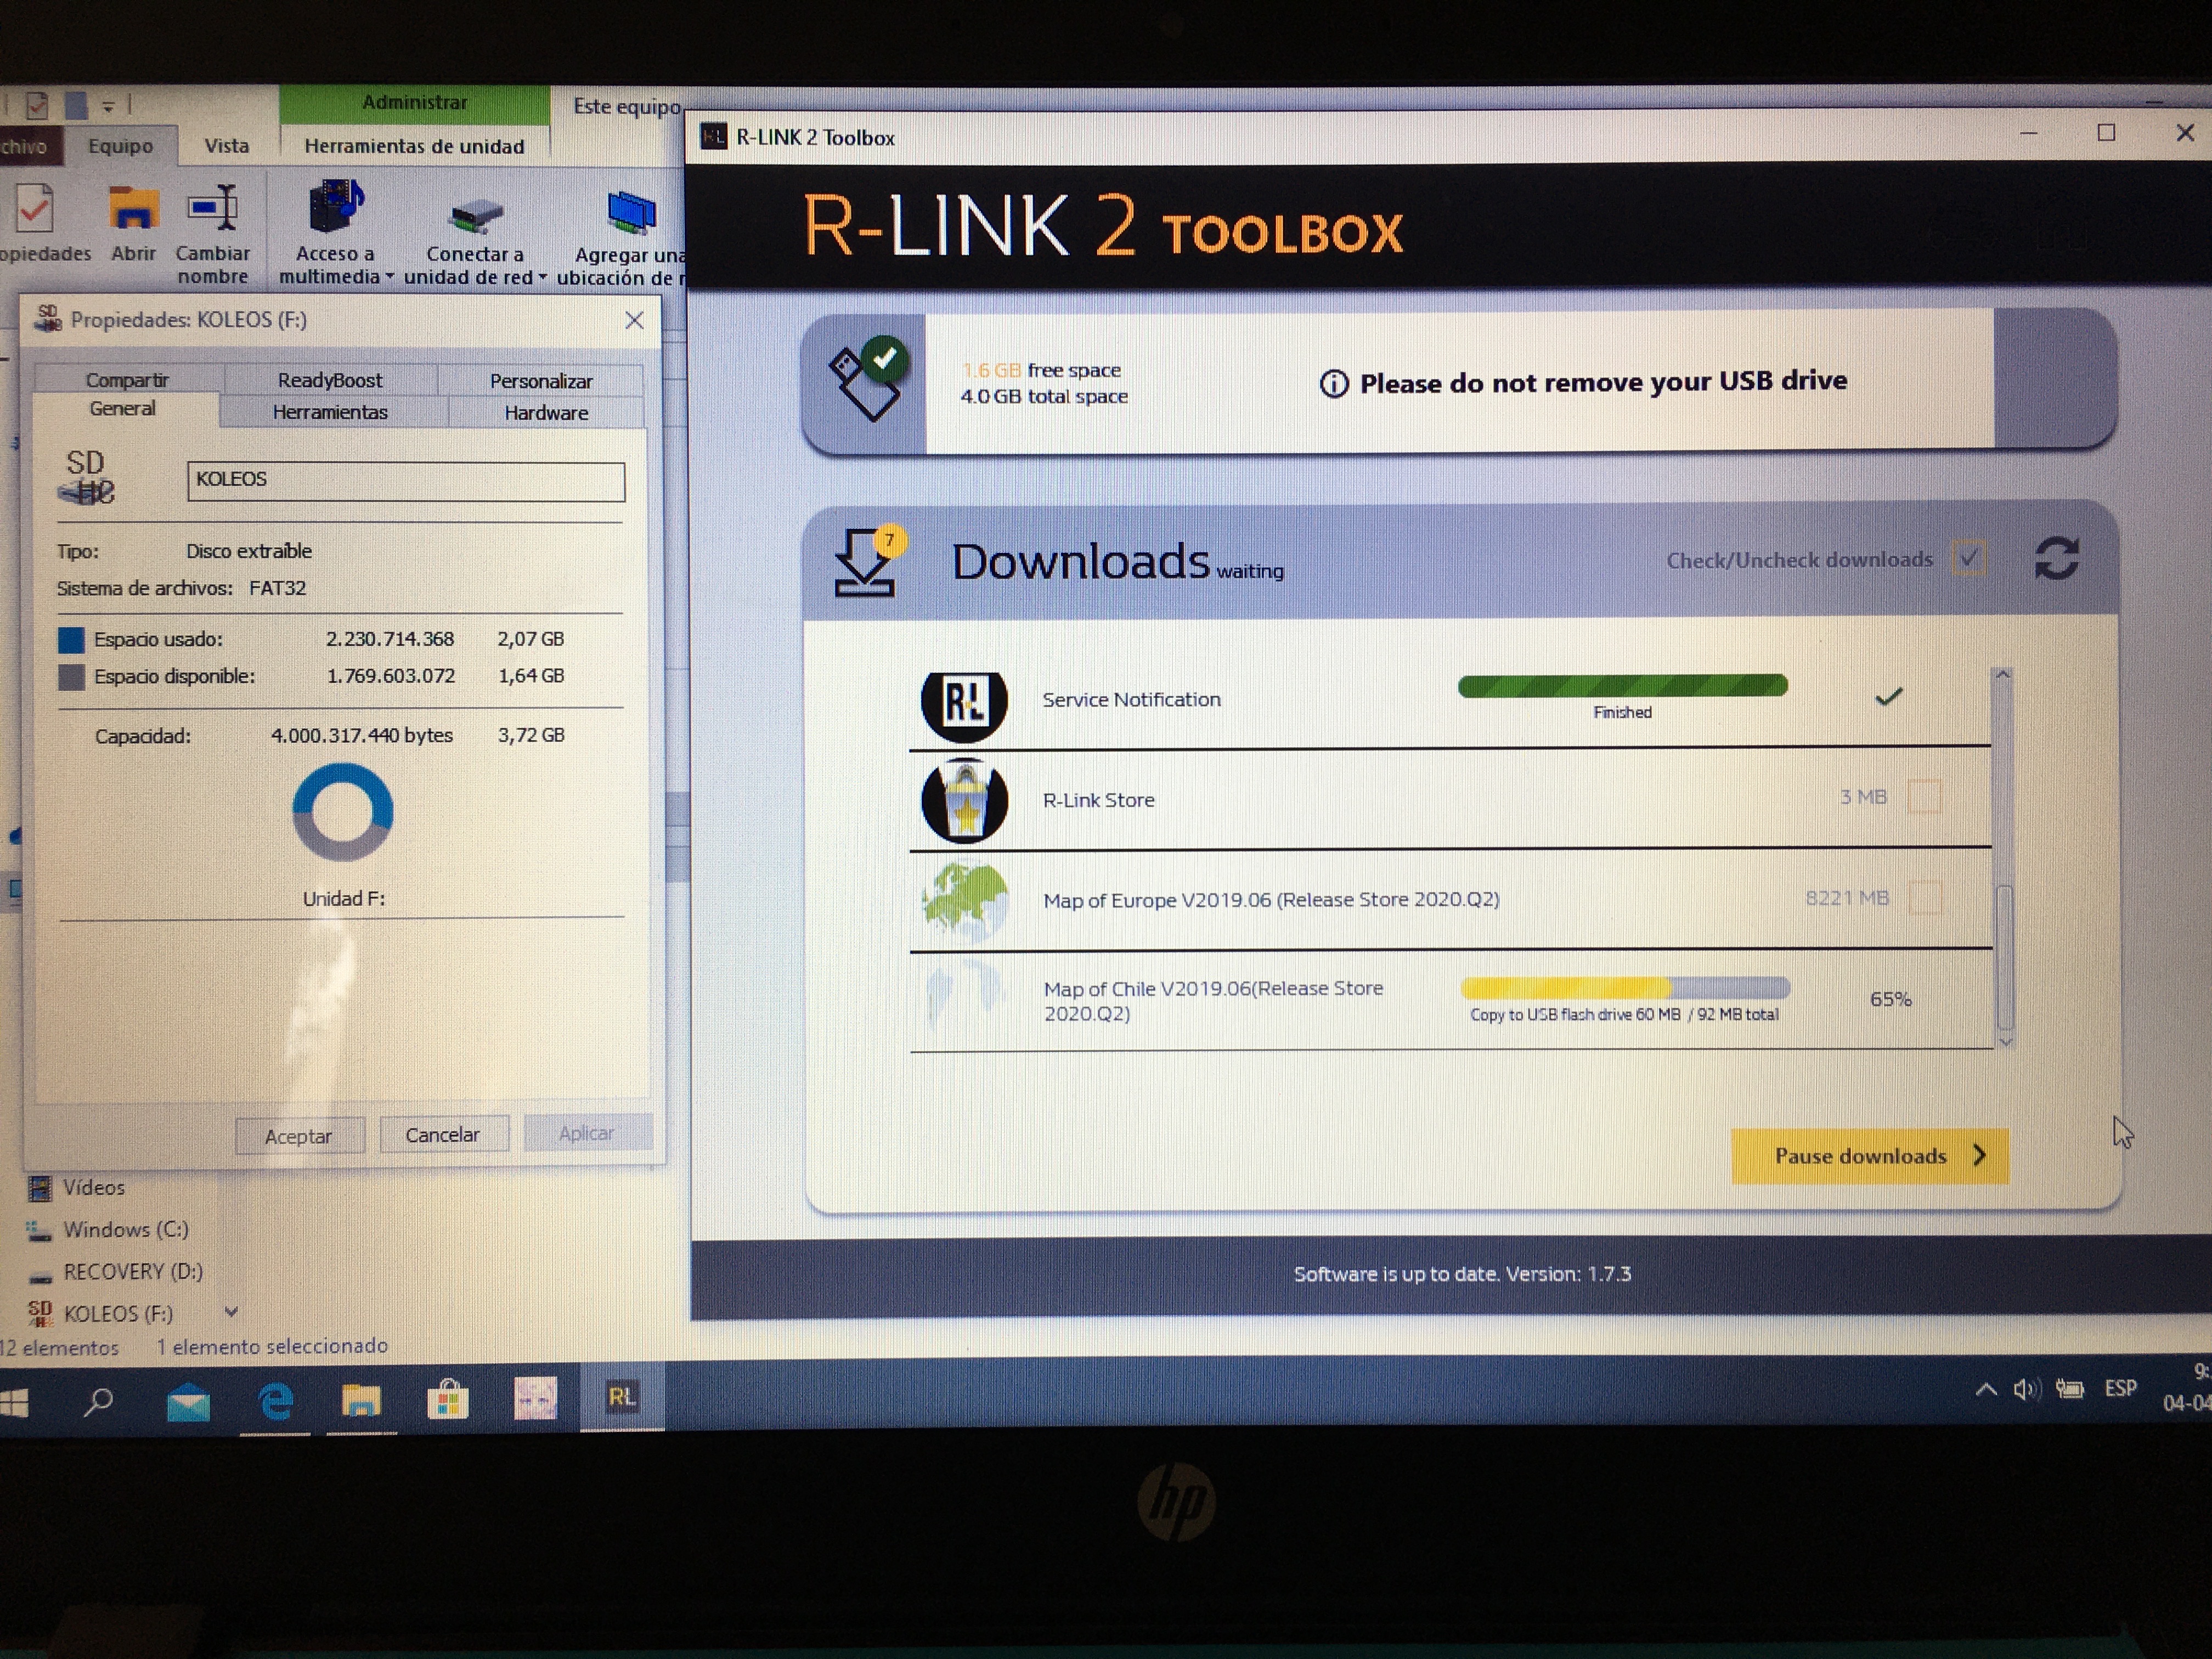Click the USB drive status icon
The image size is (2212, 1659).
866,382
